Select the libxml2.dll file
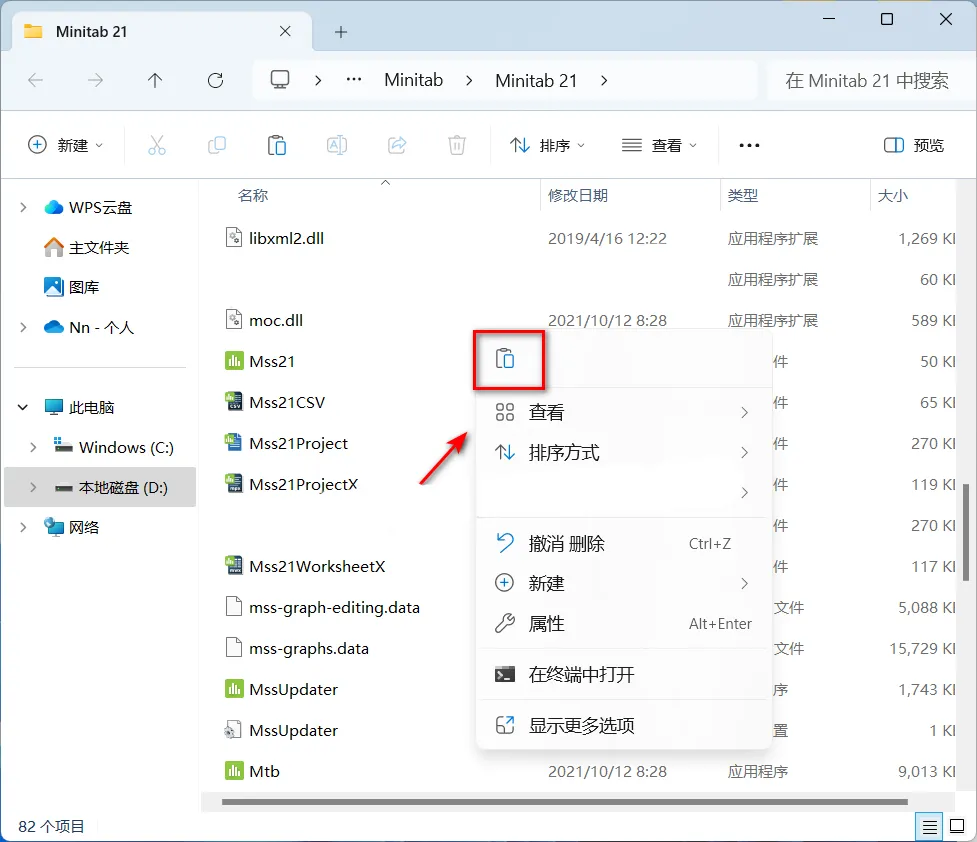The height and width of the screenshot is (842, 977). pos(274,238)
